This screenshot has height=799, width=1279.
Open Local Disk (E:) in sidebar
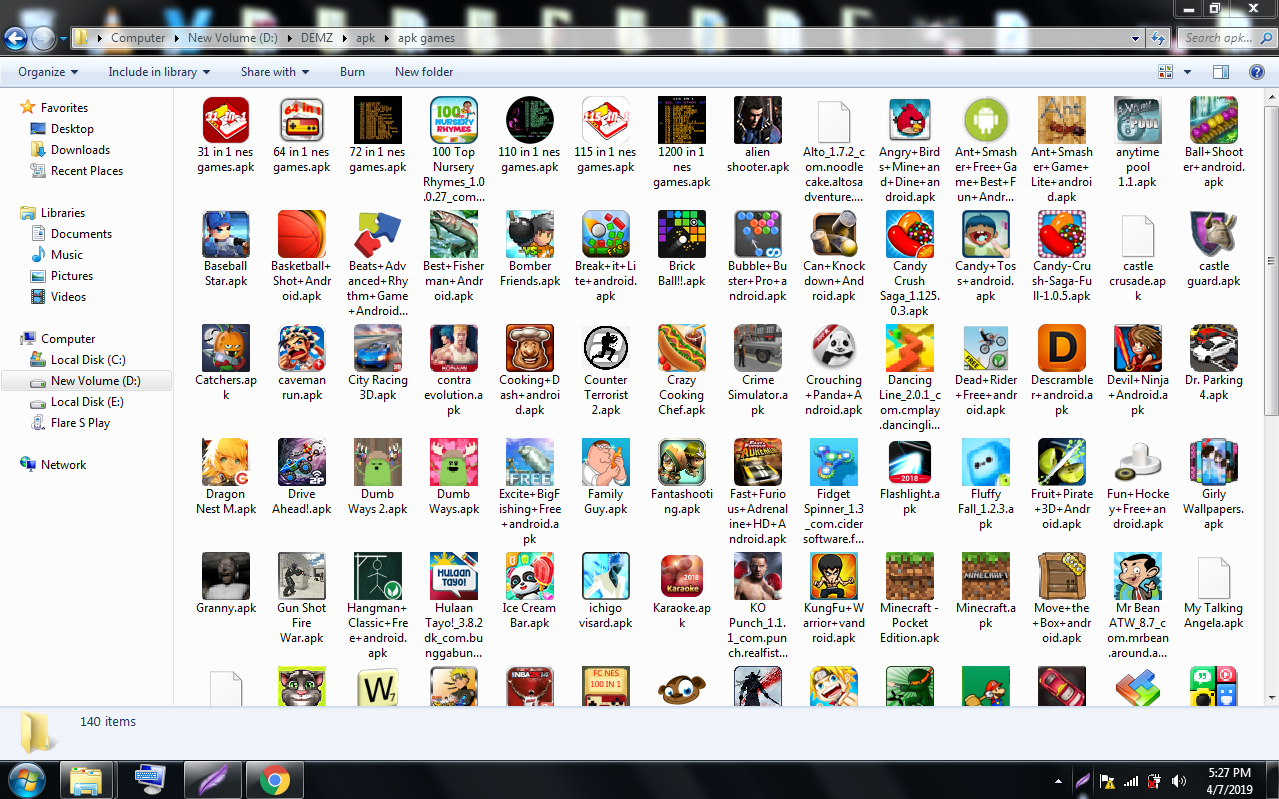tap(87, 402)
